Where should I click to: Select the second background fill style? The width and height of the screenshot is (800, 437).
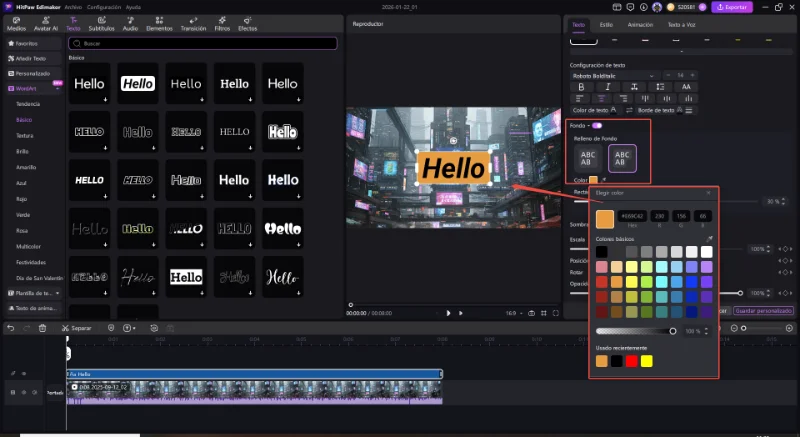pos(622,157)
